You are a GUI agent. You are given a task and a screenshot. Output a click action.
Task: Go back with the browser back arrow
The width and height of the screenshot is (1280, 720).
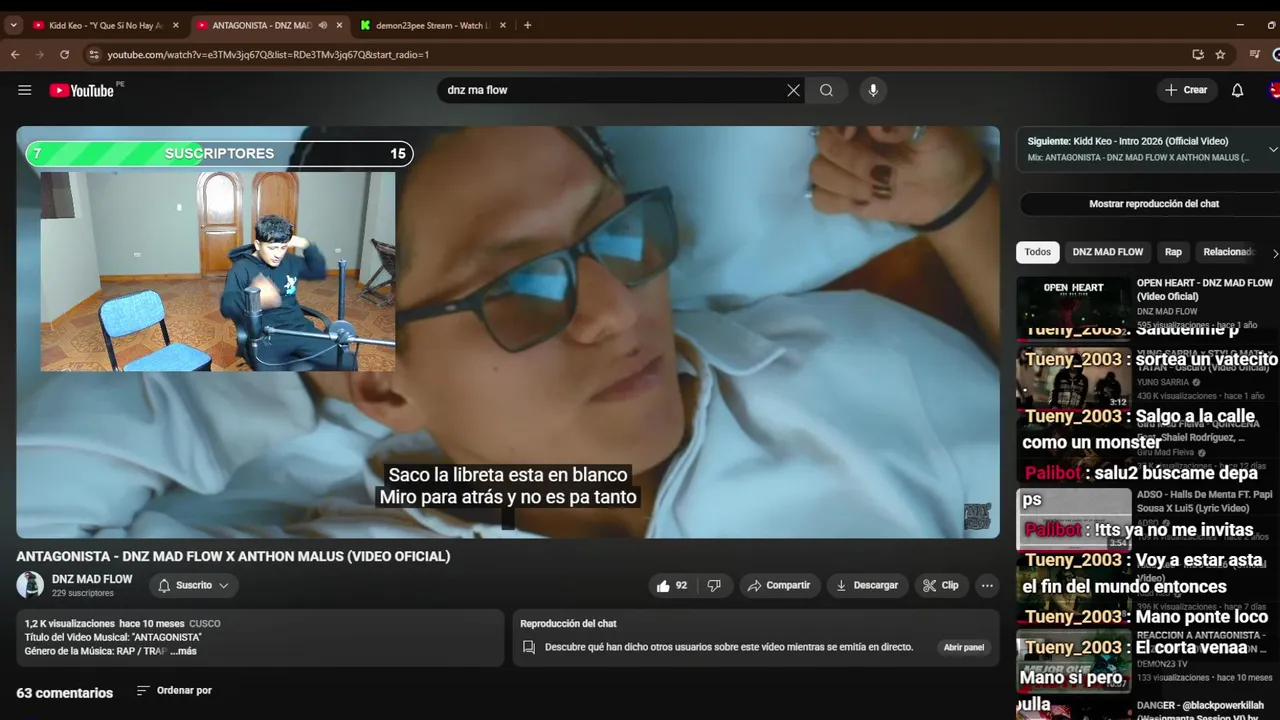(15, 54)
